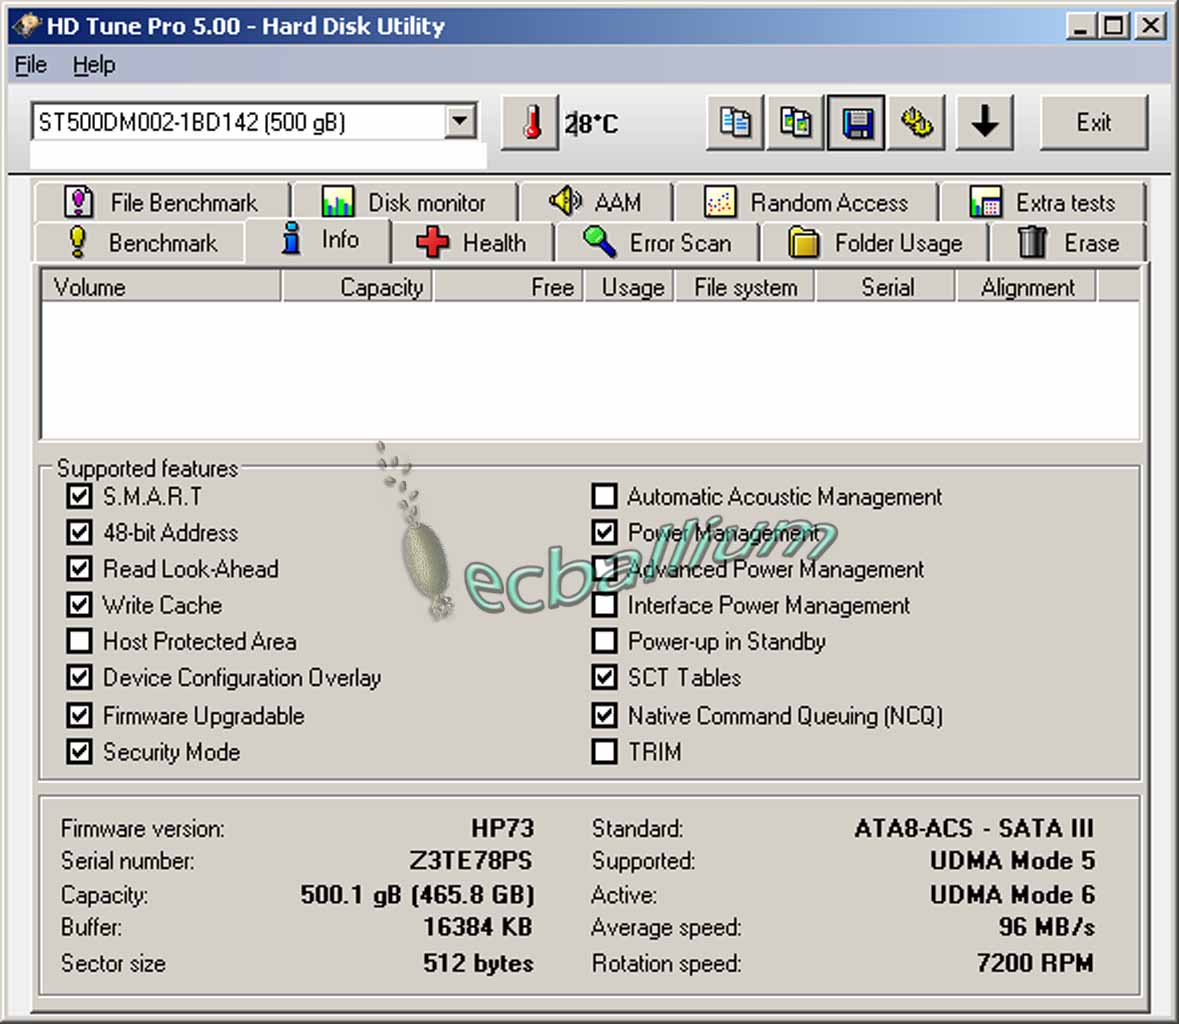This screenshot has width=1179, height=1024.
Task: Click copy info to clipboard icon
Action: 735,123
